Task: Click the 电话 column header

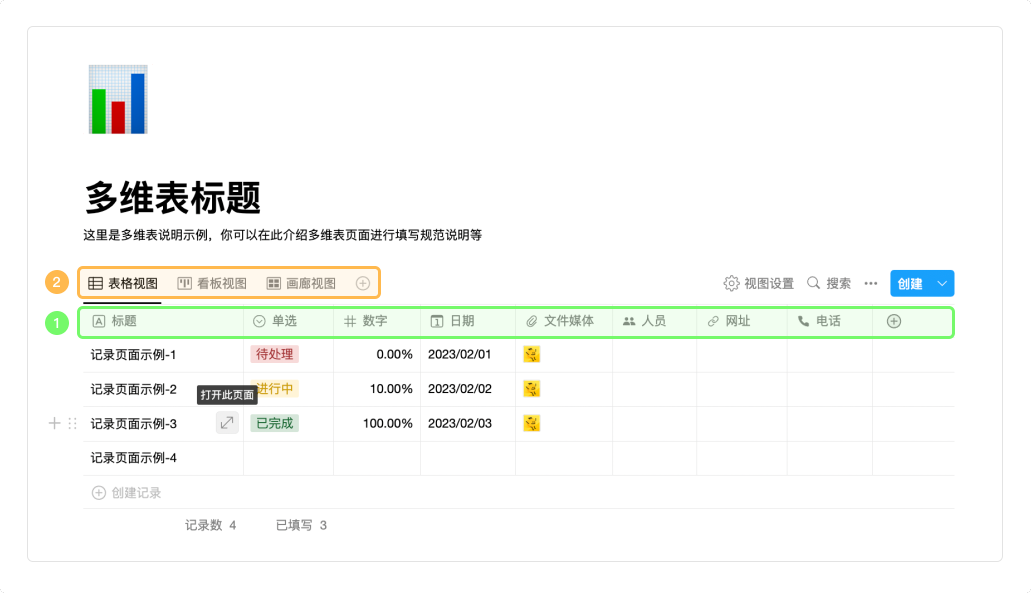Action: point(830,321)
